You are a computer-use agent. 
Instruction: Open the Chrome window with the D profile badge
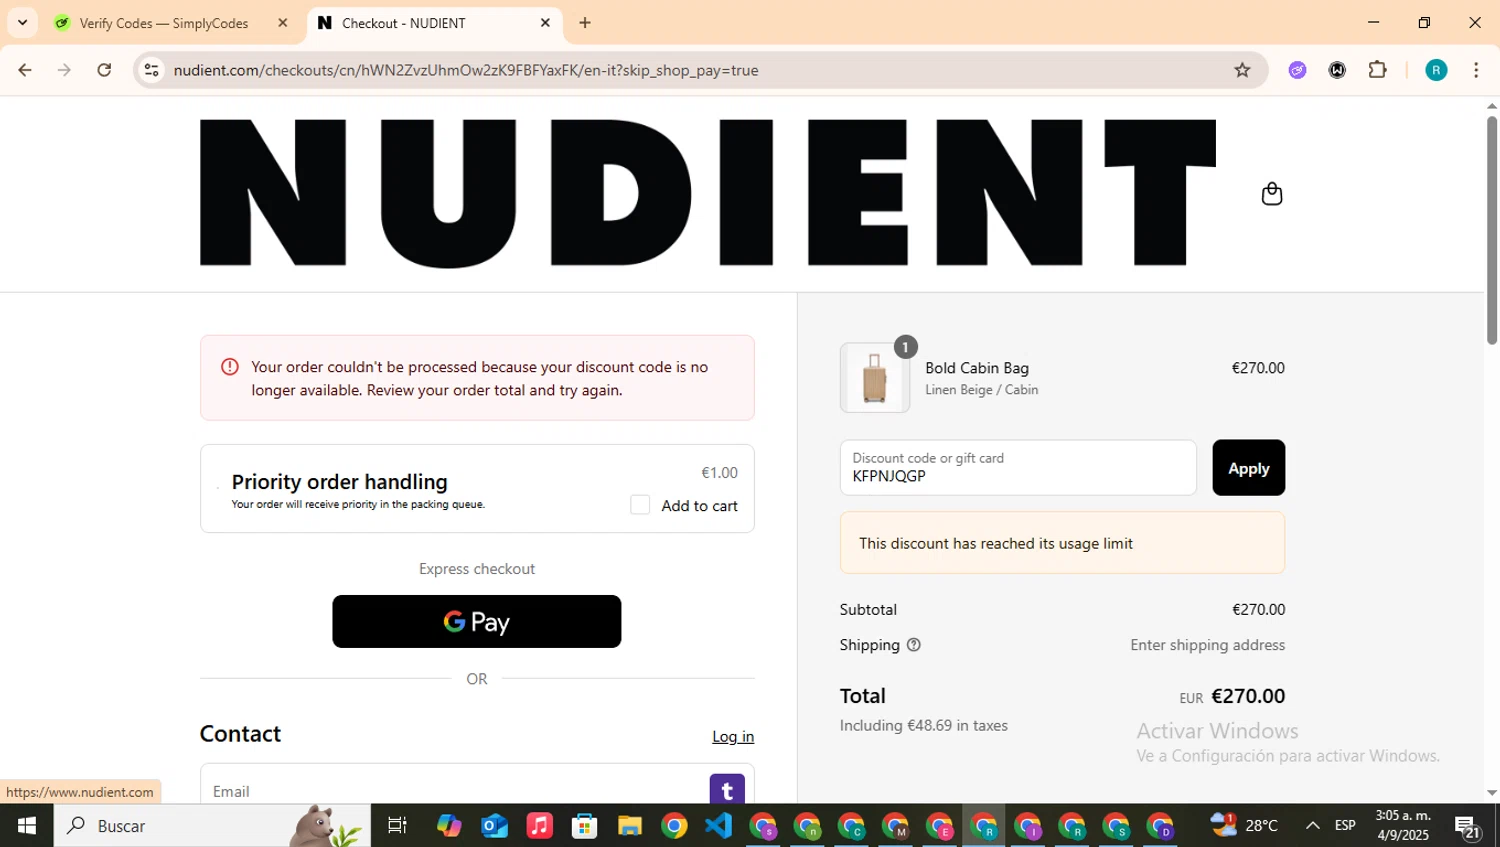(1160, 826)
